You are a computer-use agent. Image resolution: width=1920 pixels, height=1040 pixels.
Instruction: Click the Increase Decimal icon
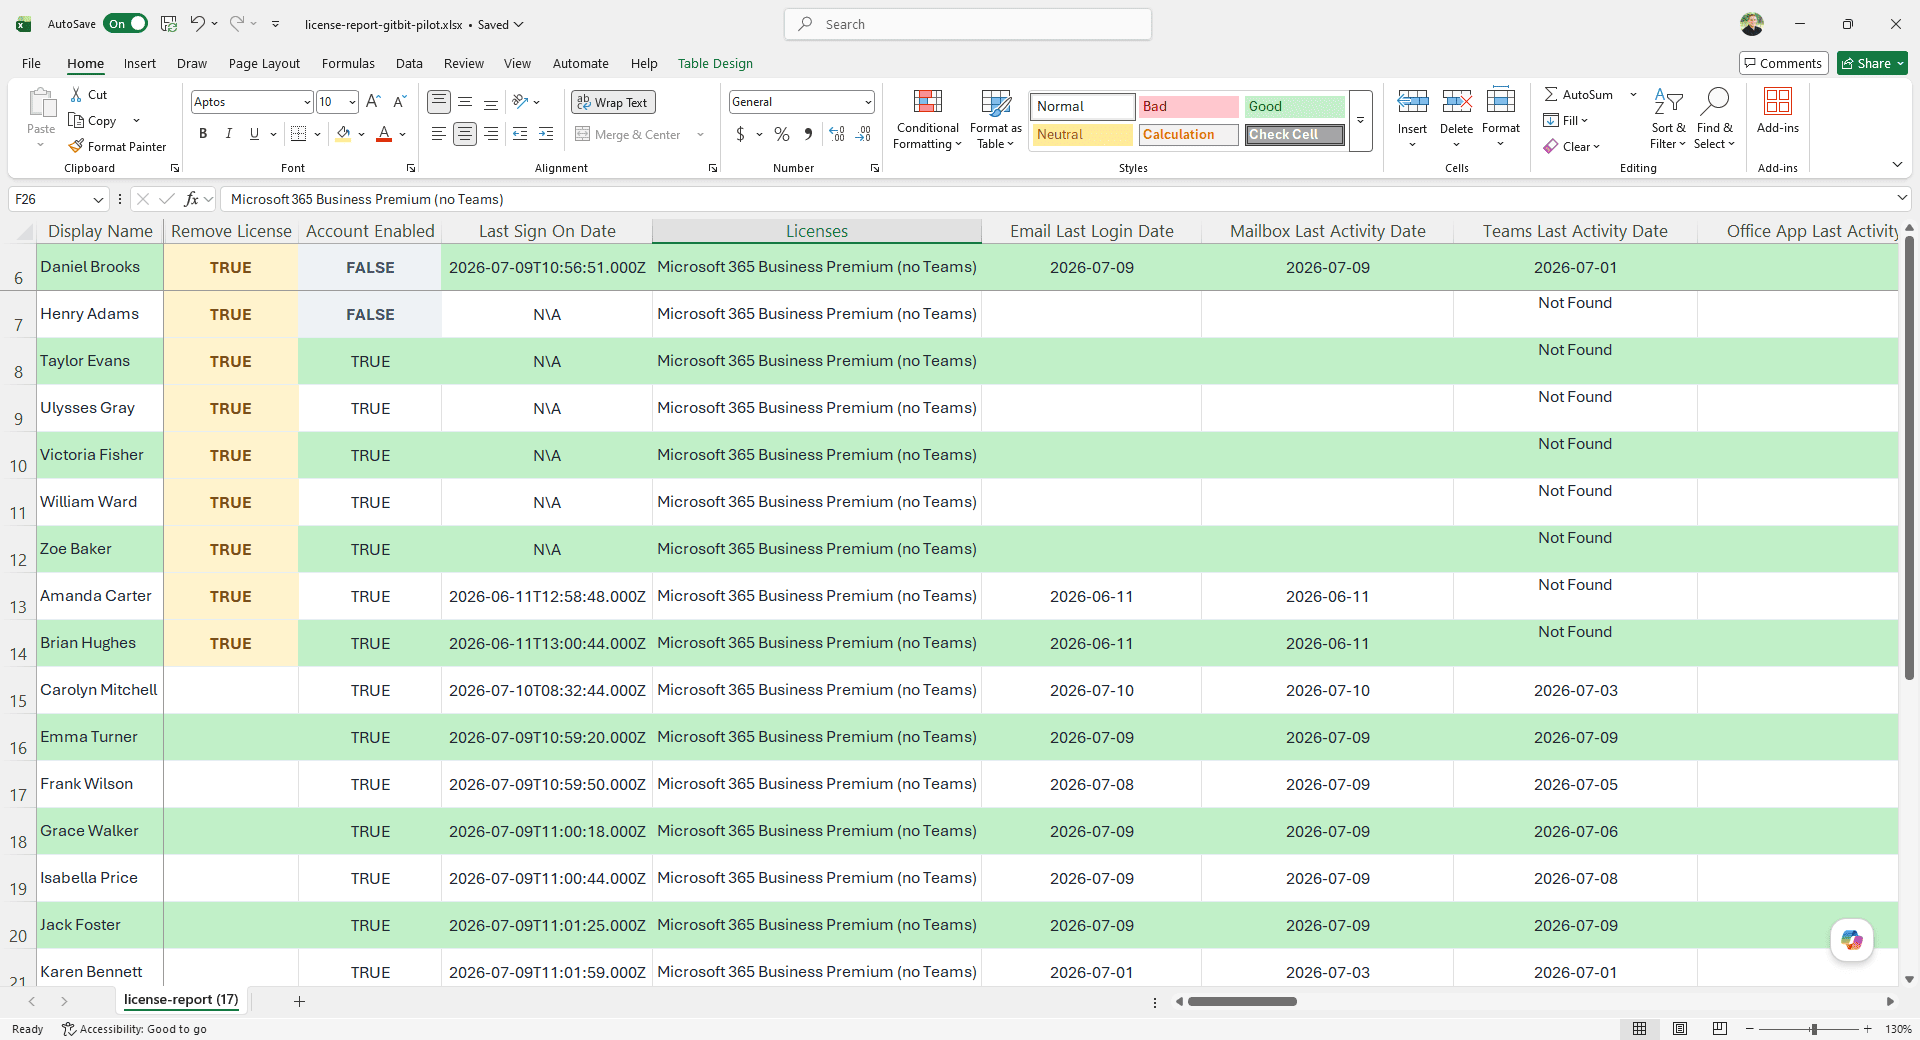837,134
